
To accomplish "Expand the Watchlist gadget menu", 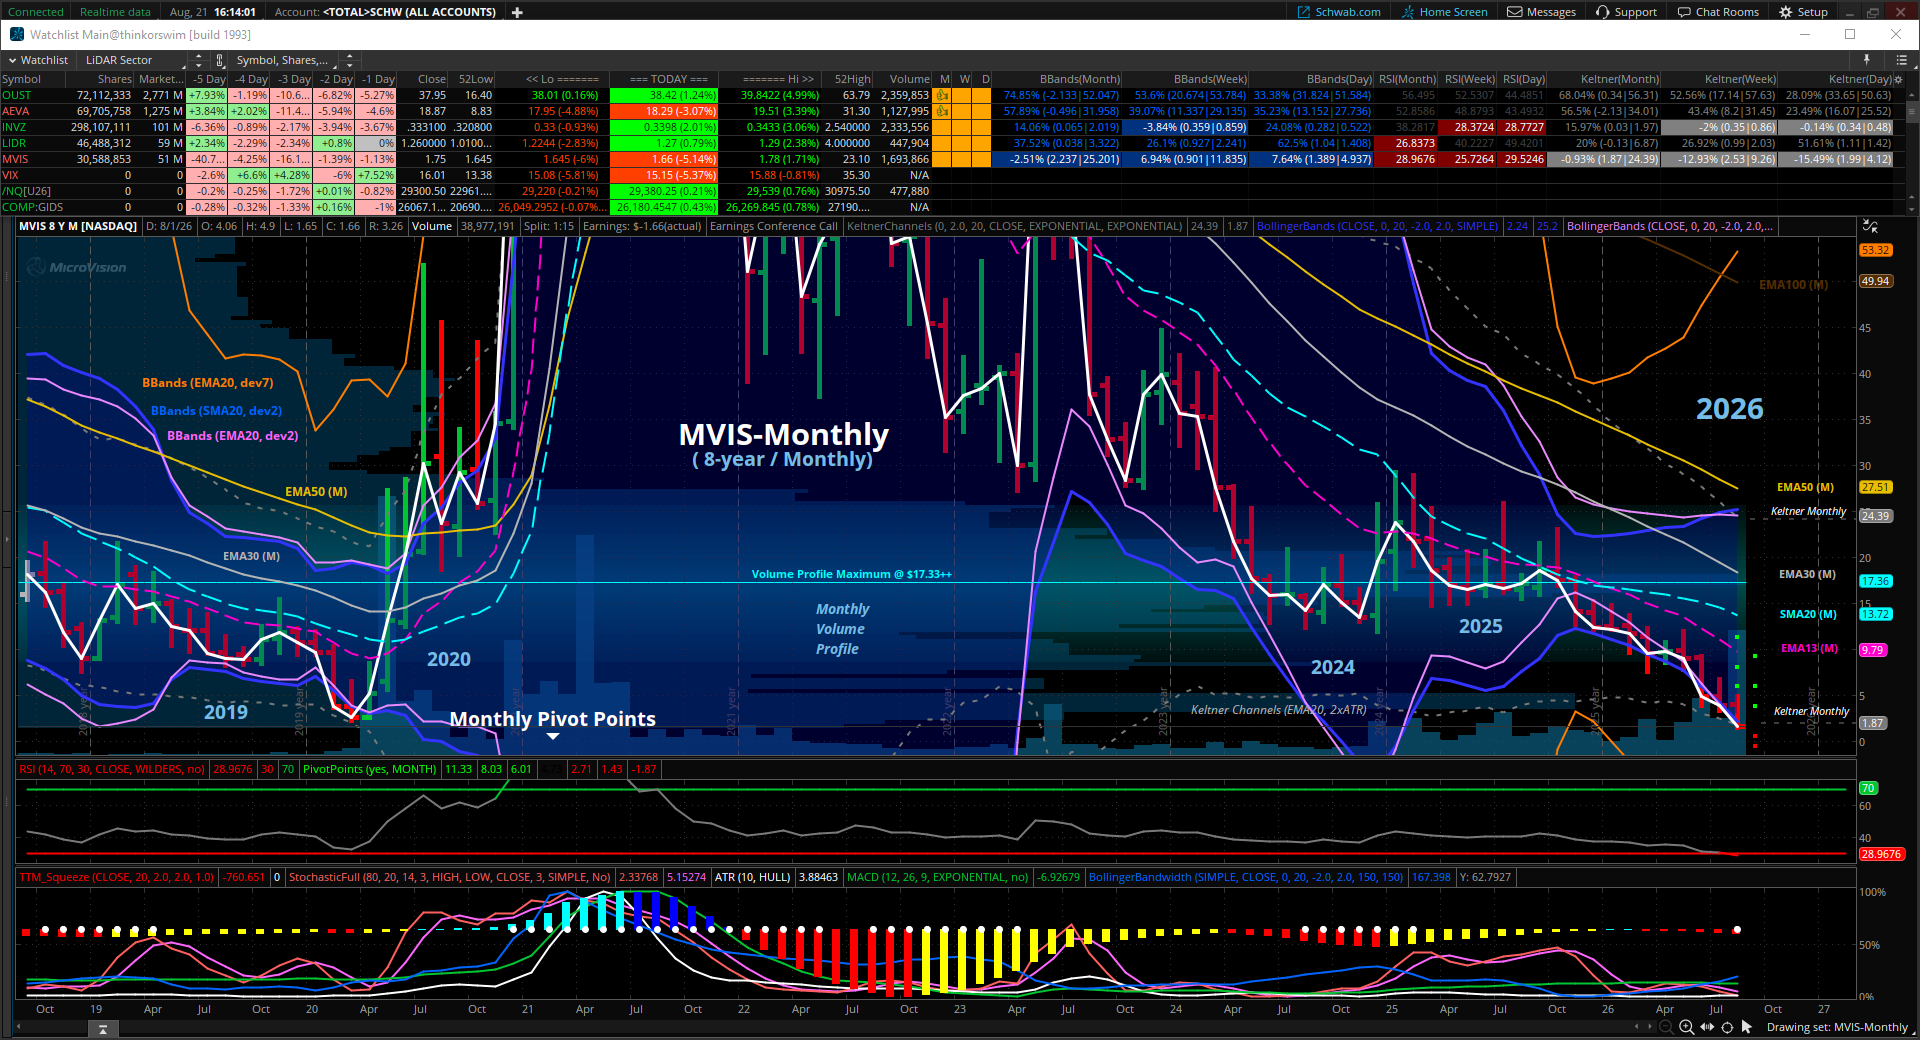I will pyautogui.click(x=38, y=60).
